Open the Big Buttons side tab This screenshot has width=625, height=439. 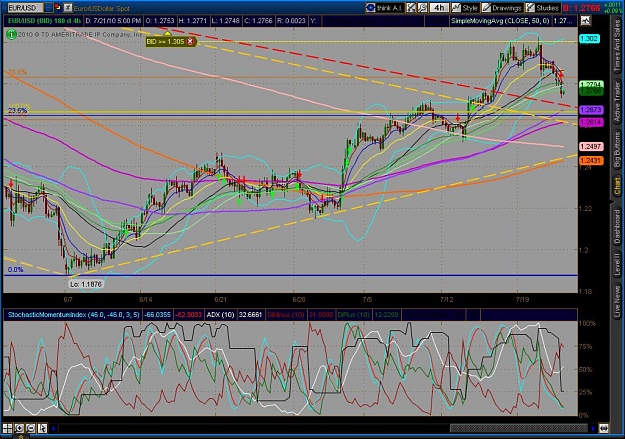[617, 149]
